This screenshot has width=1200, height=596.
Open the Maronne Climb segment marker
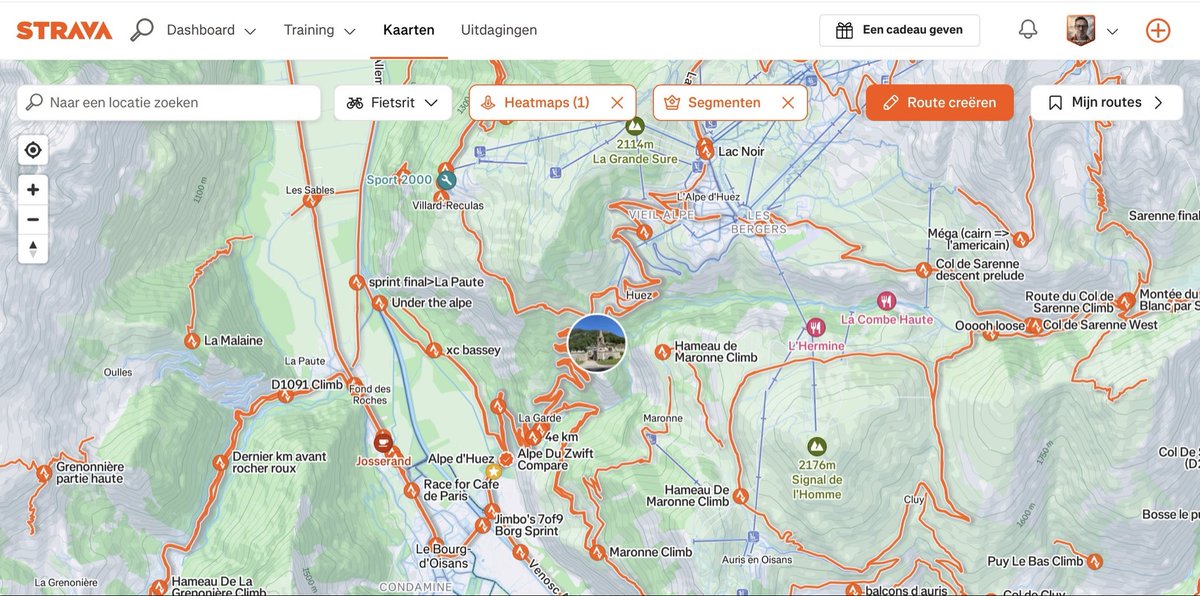coord(597,552)
